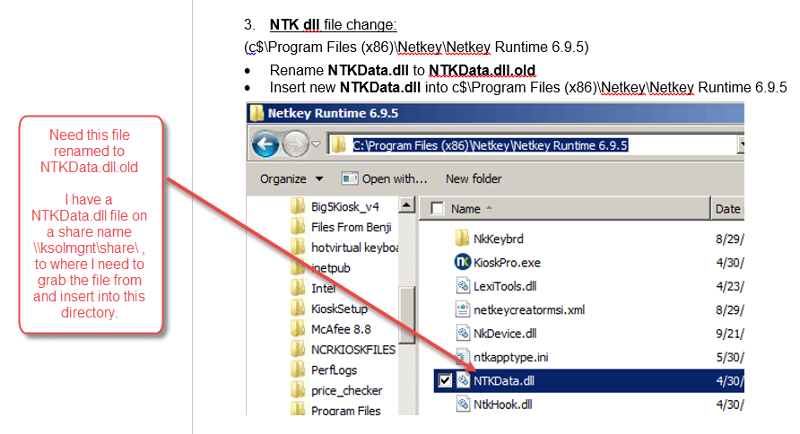Image resolution: width=800 pixels, height=434 pixels.
Task: Click the Back navigation arrow in Explorer
Action: pyautogui.click(x=265, y=144)
